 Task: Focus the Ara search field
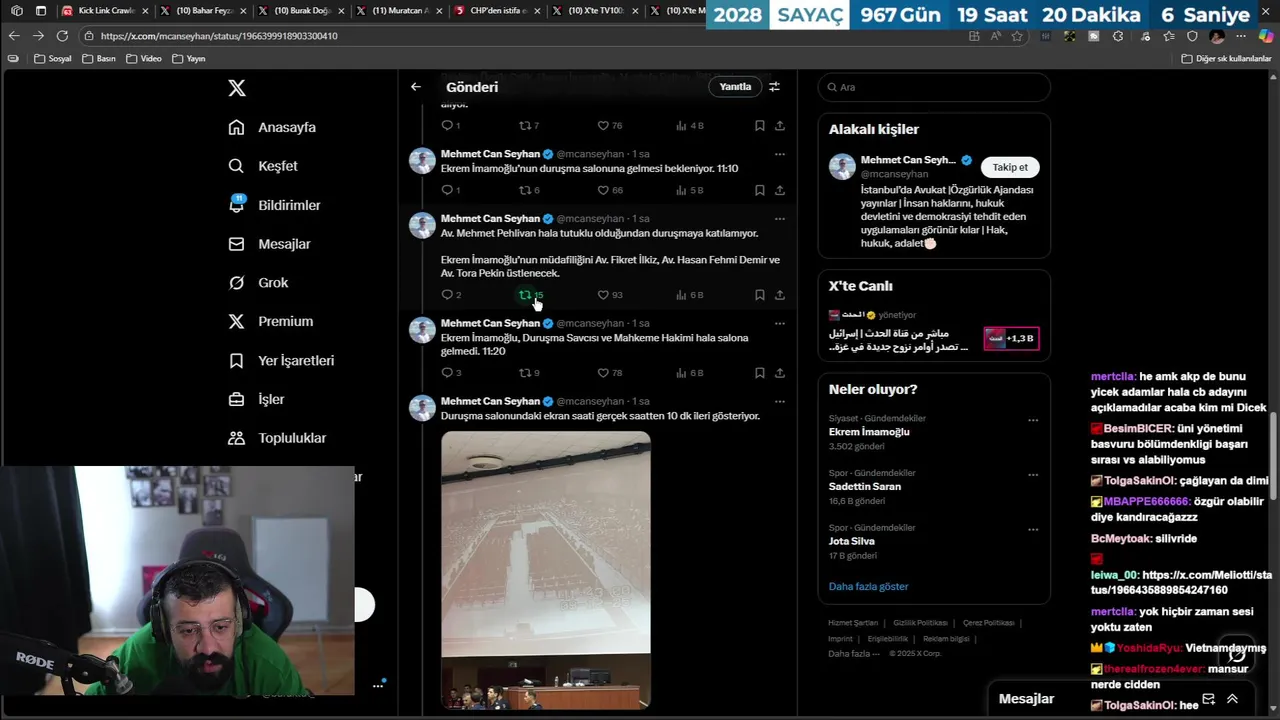tap(934, 87)
